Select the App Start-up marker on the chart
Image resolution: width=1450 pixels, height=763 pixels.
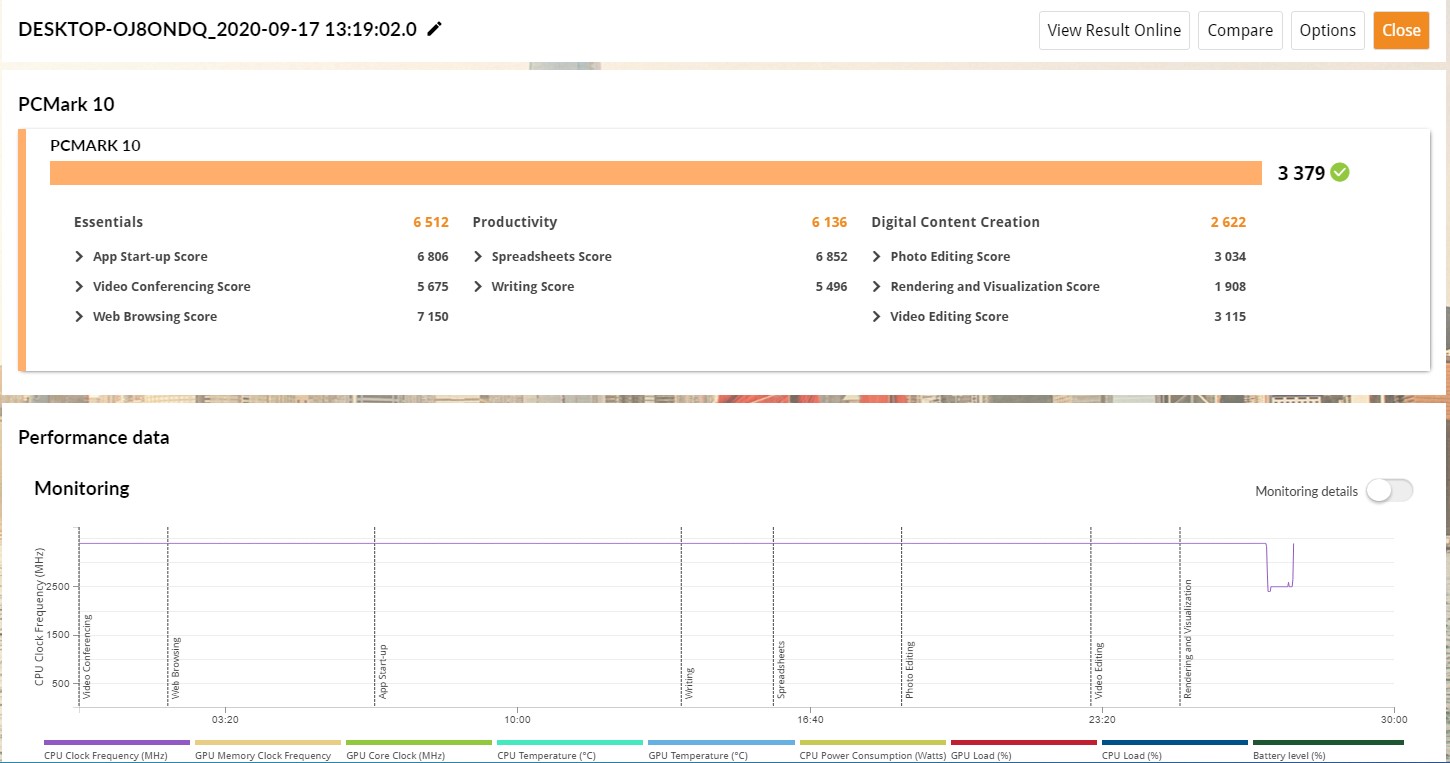pos(383,671)
